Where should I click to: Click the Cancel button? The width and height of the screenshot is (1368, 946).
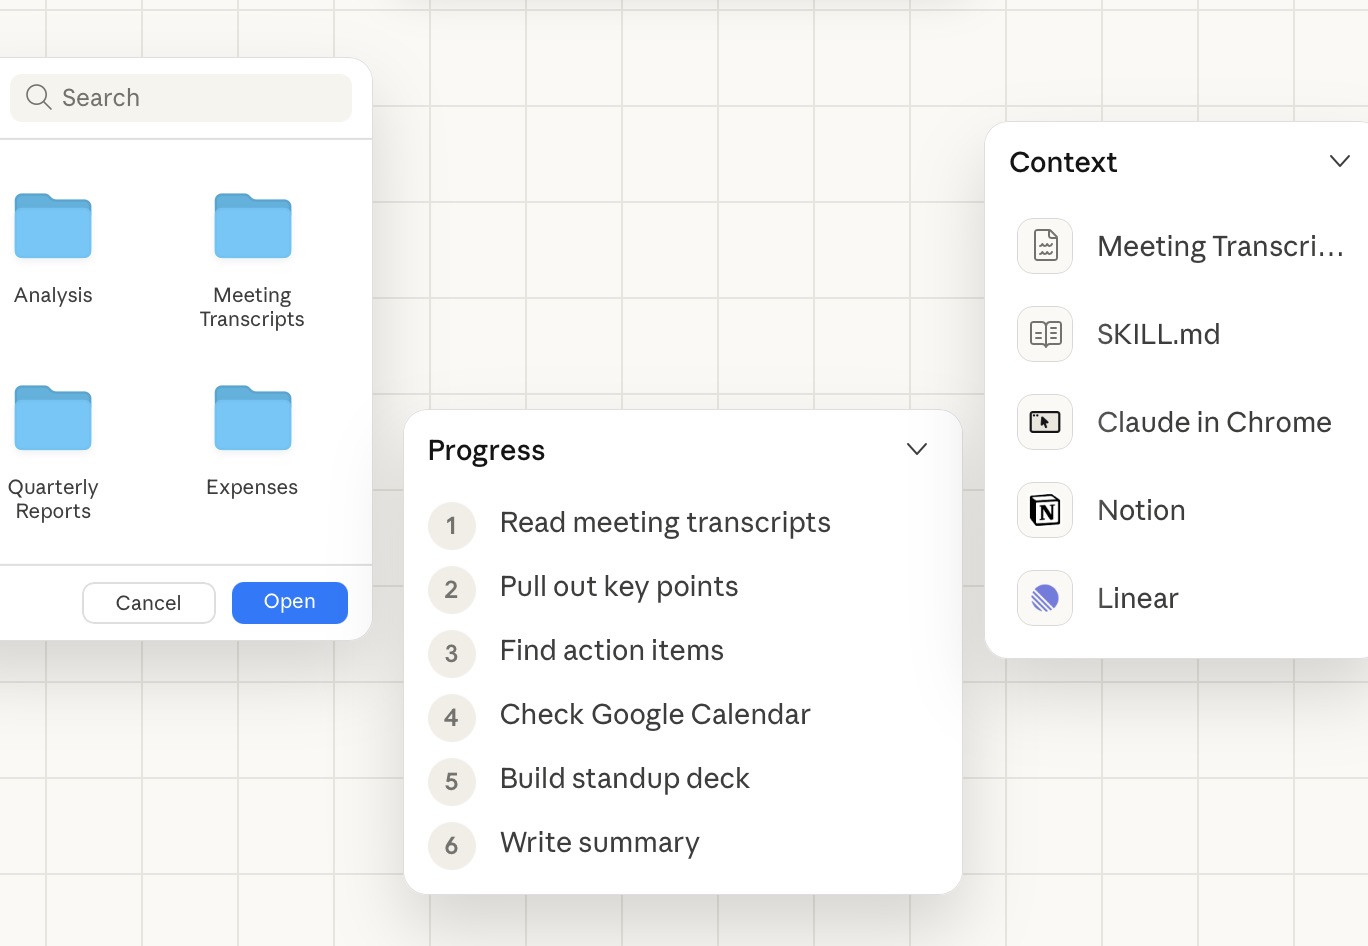click(149, 603)
